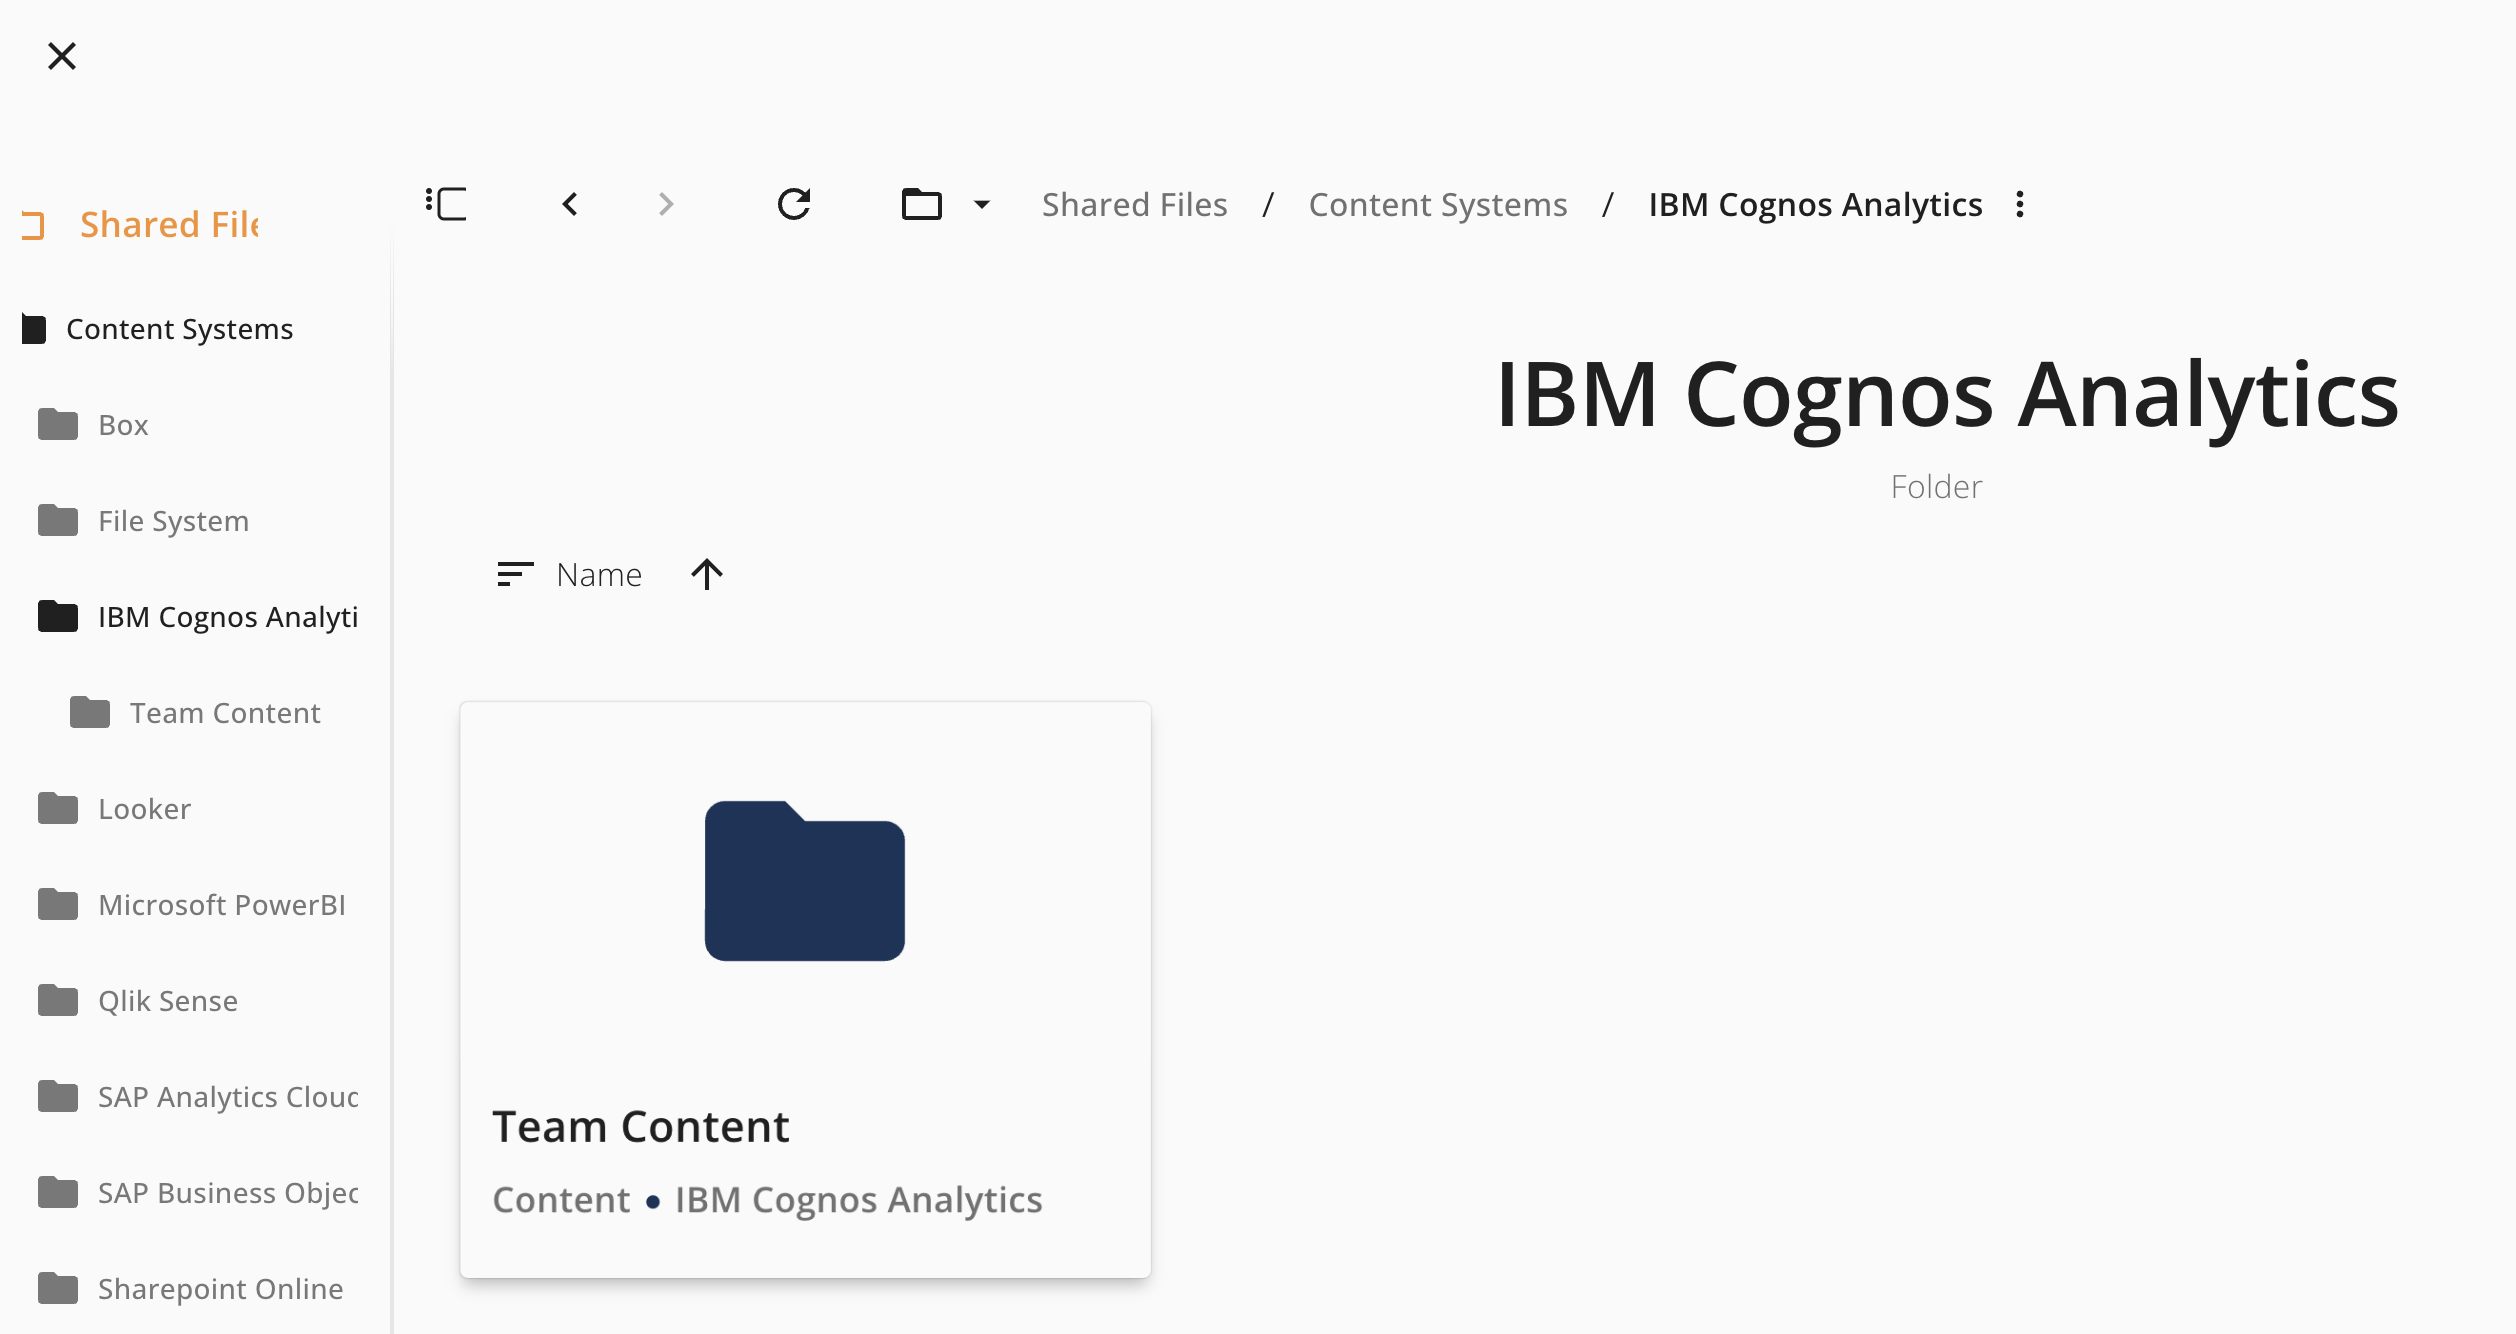
Task: Click the Looker folder icon
Action: (58, 808)
